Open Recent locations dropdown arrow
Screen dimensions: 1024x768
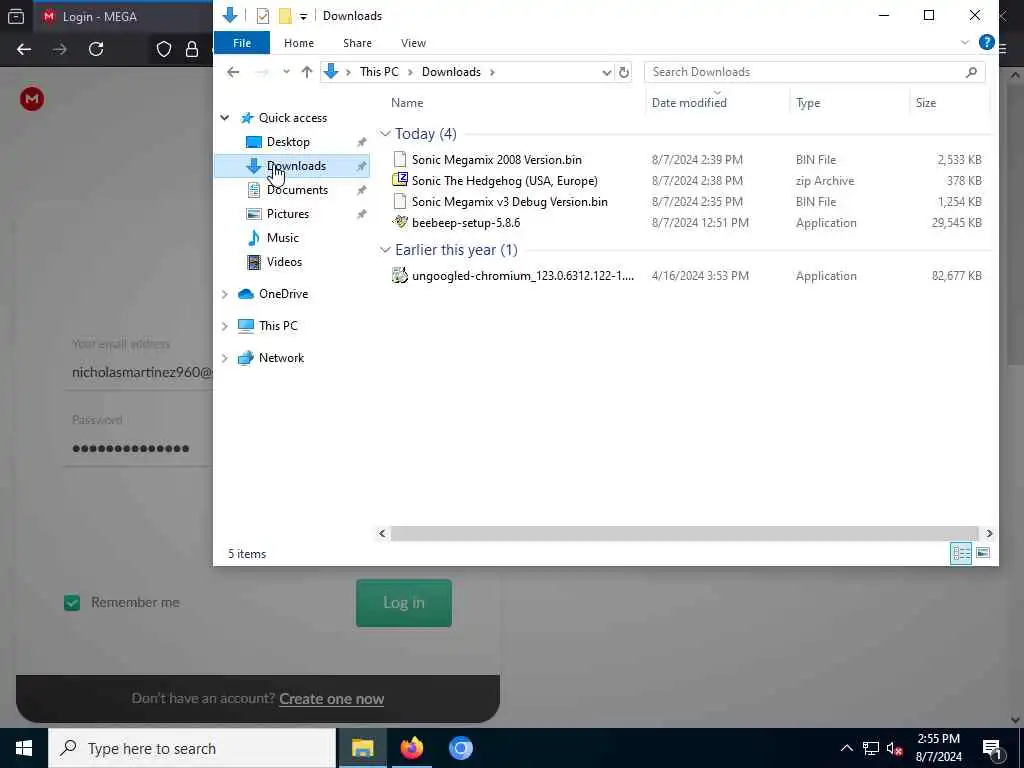tap(286, 72)
